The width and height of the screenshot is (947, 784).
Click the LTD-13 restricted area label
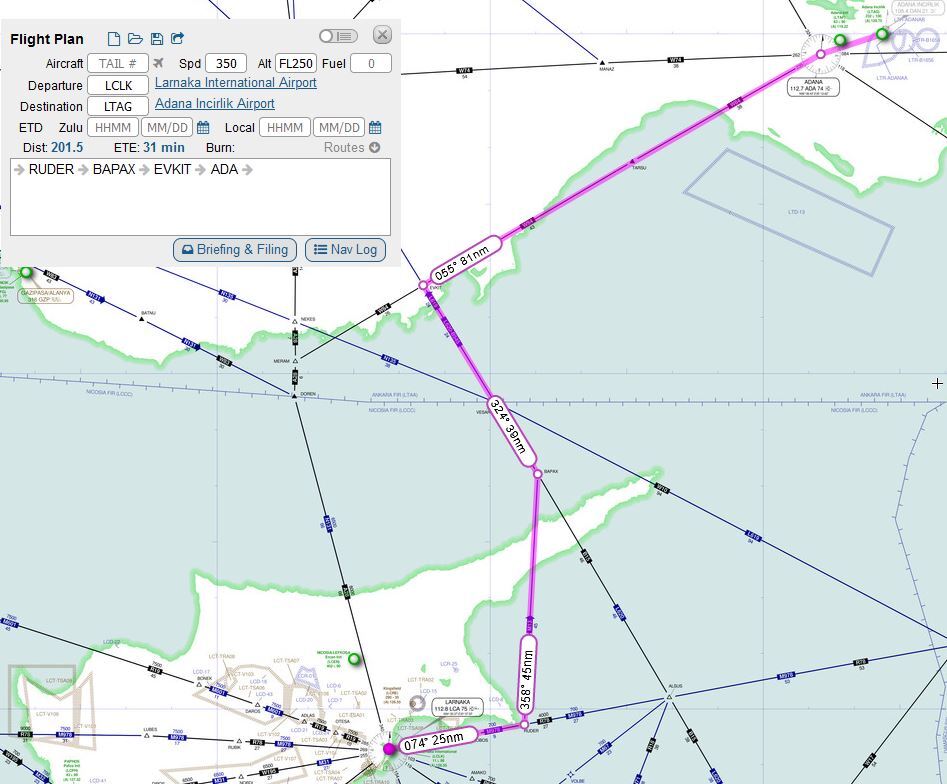coord(797,212)
